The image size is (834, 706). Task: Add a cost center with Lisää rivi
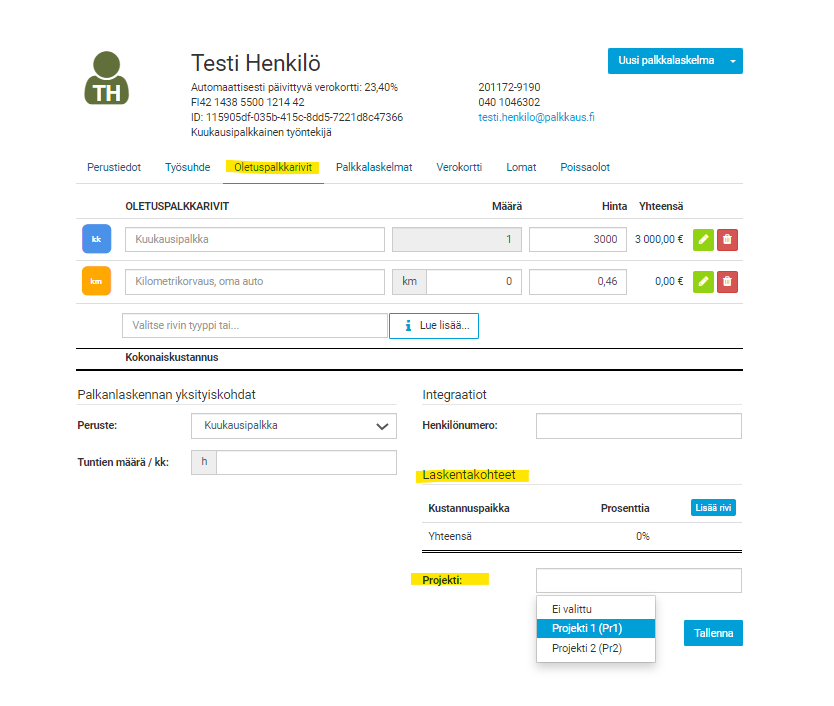pyautogui.click(x=713, y=508)
